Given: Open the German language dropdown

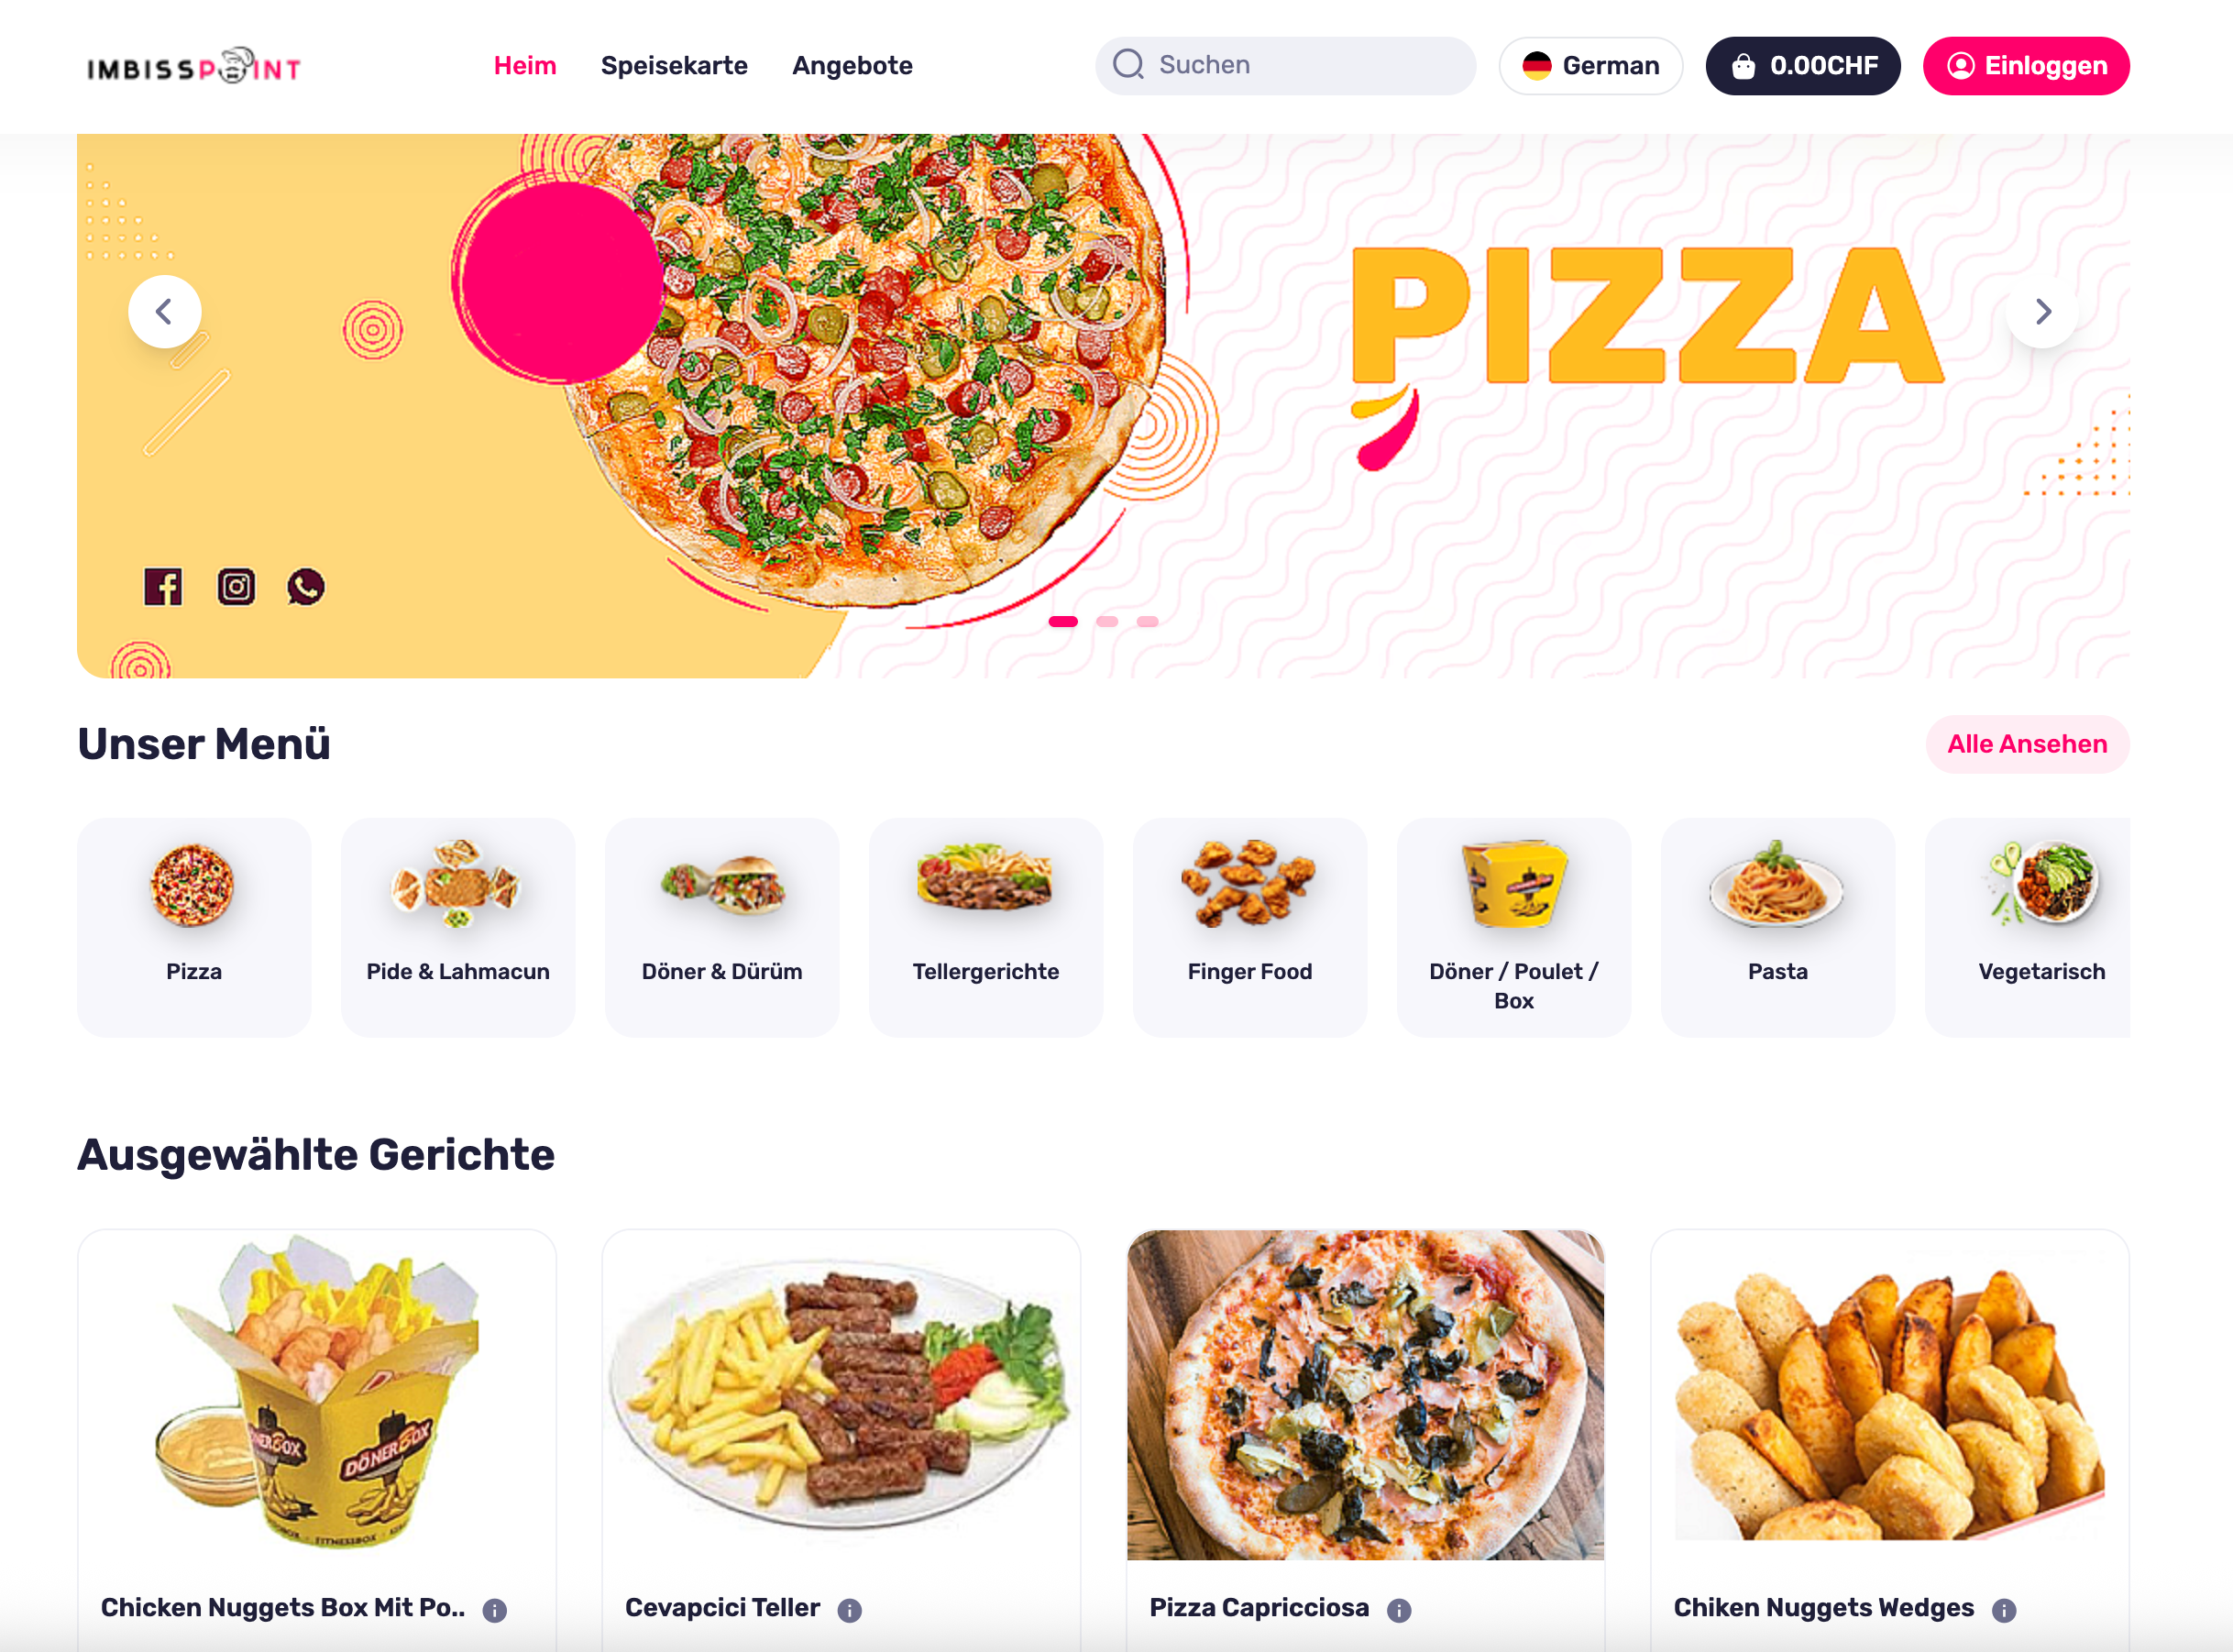Looking at the screenshot, I should [1590, 66].
